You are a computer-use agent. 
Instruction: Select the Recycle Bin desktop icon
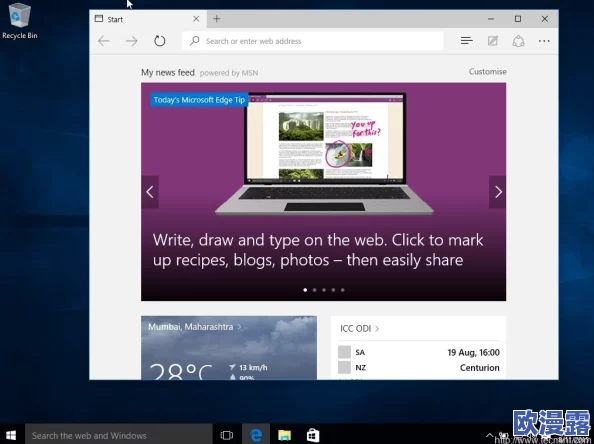[x=20, y=21]
